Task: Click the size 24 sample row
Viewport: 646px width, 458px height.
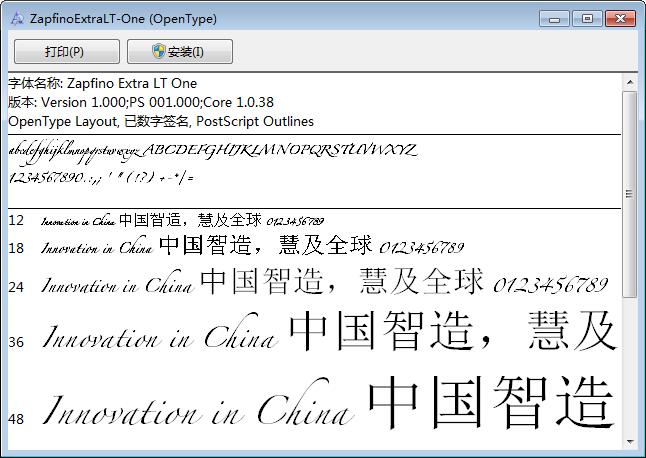Action: coord(308,282)
